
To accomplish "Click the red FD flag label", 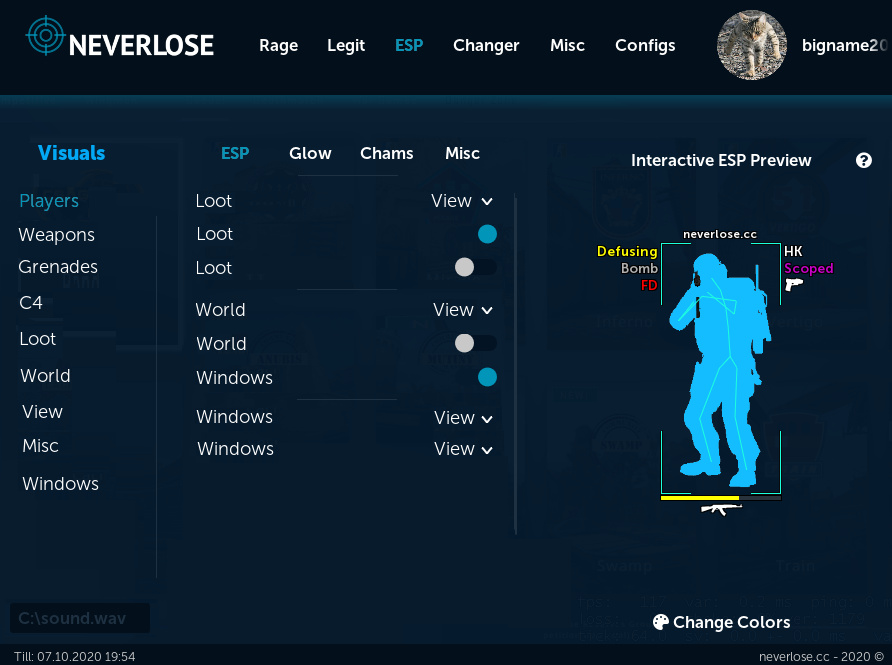I will [649, 285].
